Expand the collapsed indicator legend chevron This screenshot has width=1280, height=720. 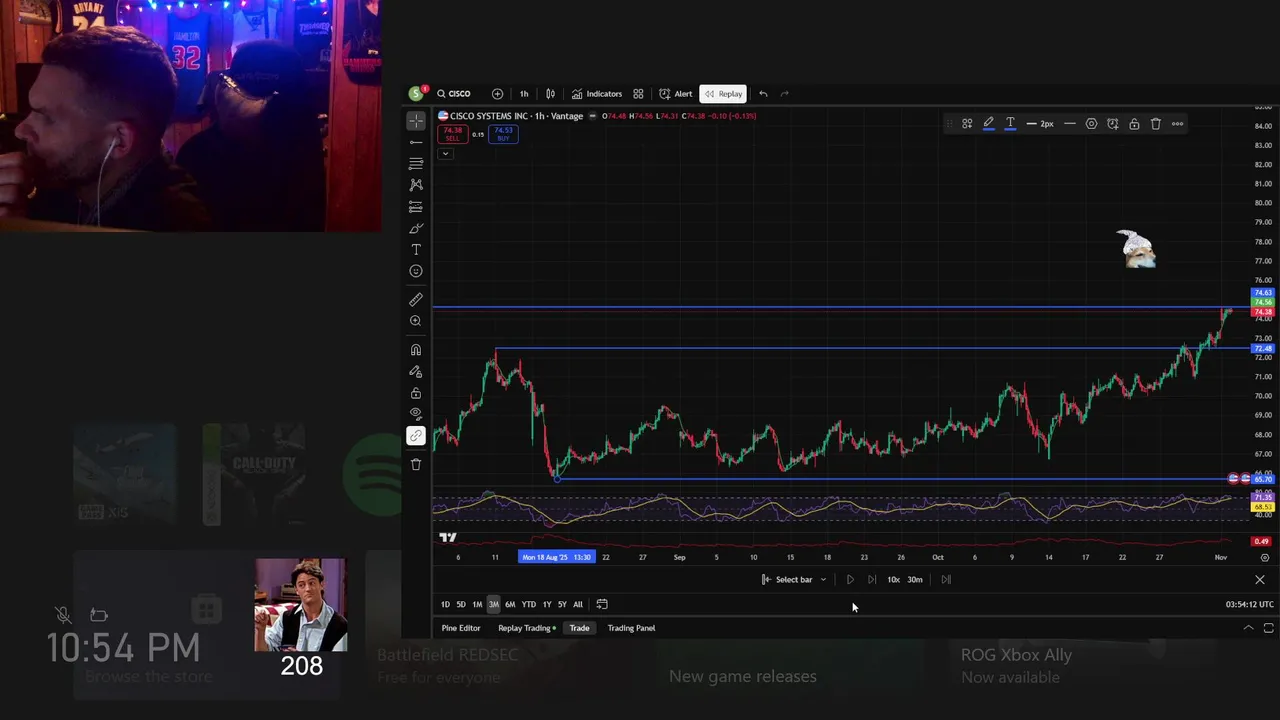(x=445, y=154)
